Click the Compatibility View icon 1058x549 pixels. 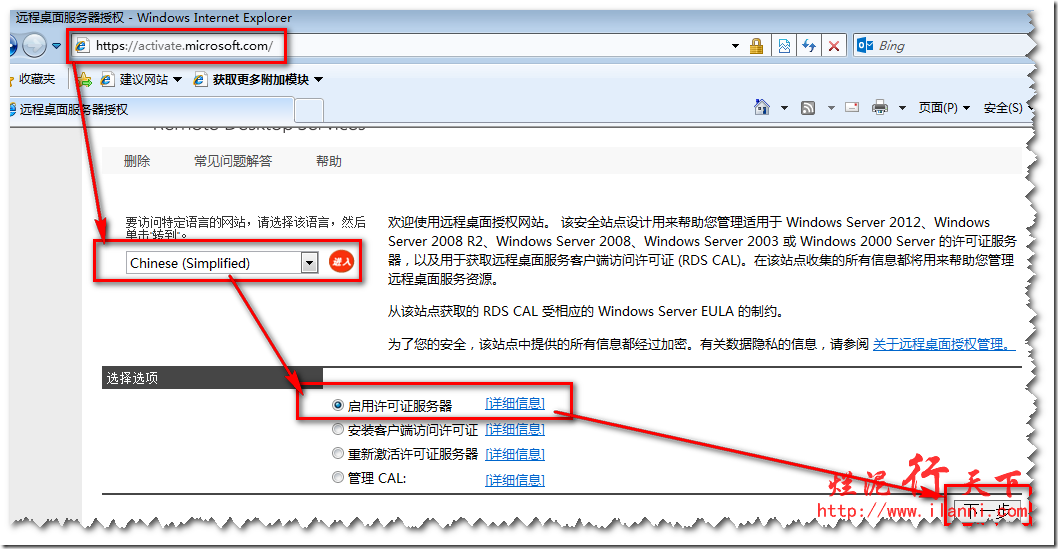[784, 46]
